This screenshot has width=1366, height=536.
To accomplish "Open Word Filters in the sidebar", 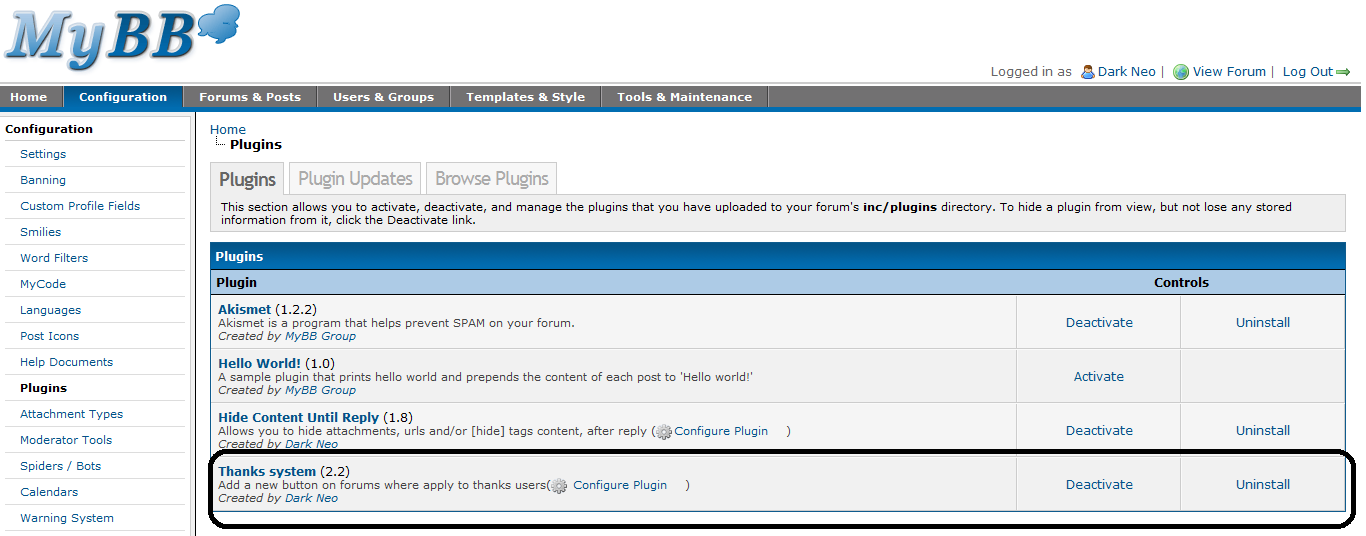I will tap(54, 258).
